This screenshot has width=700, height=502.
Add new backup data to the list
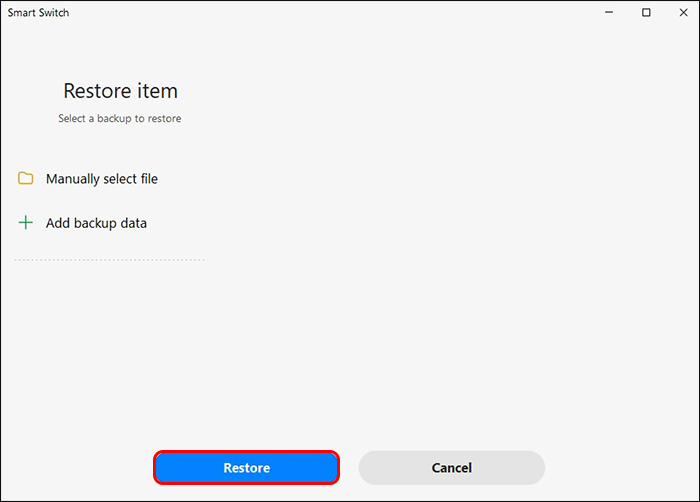[96, 223]
